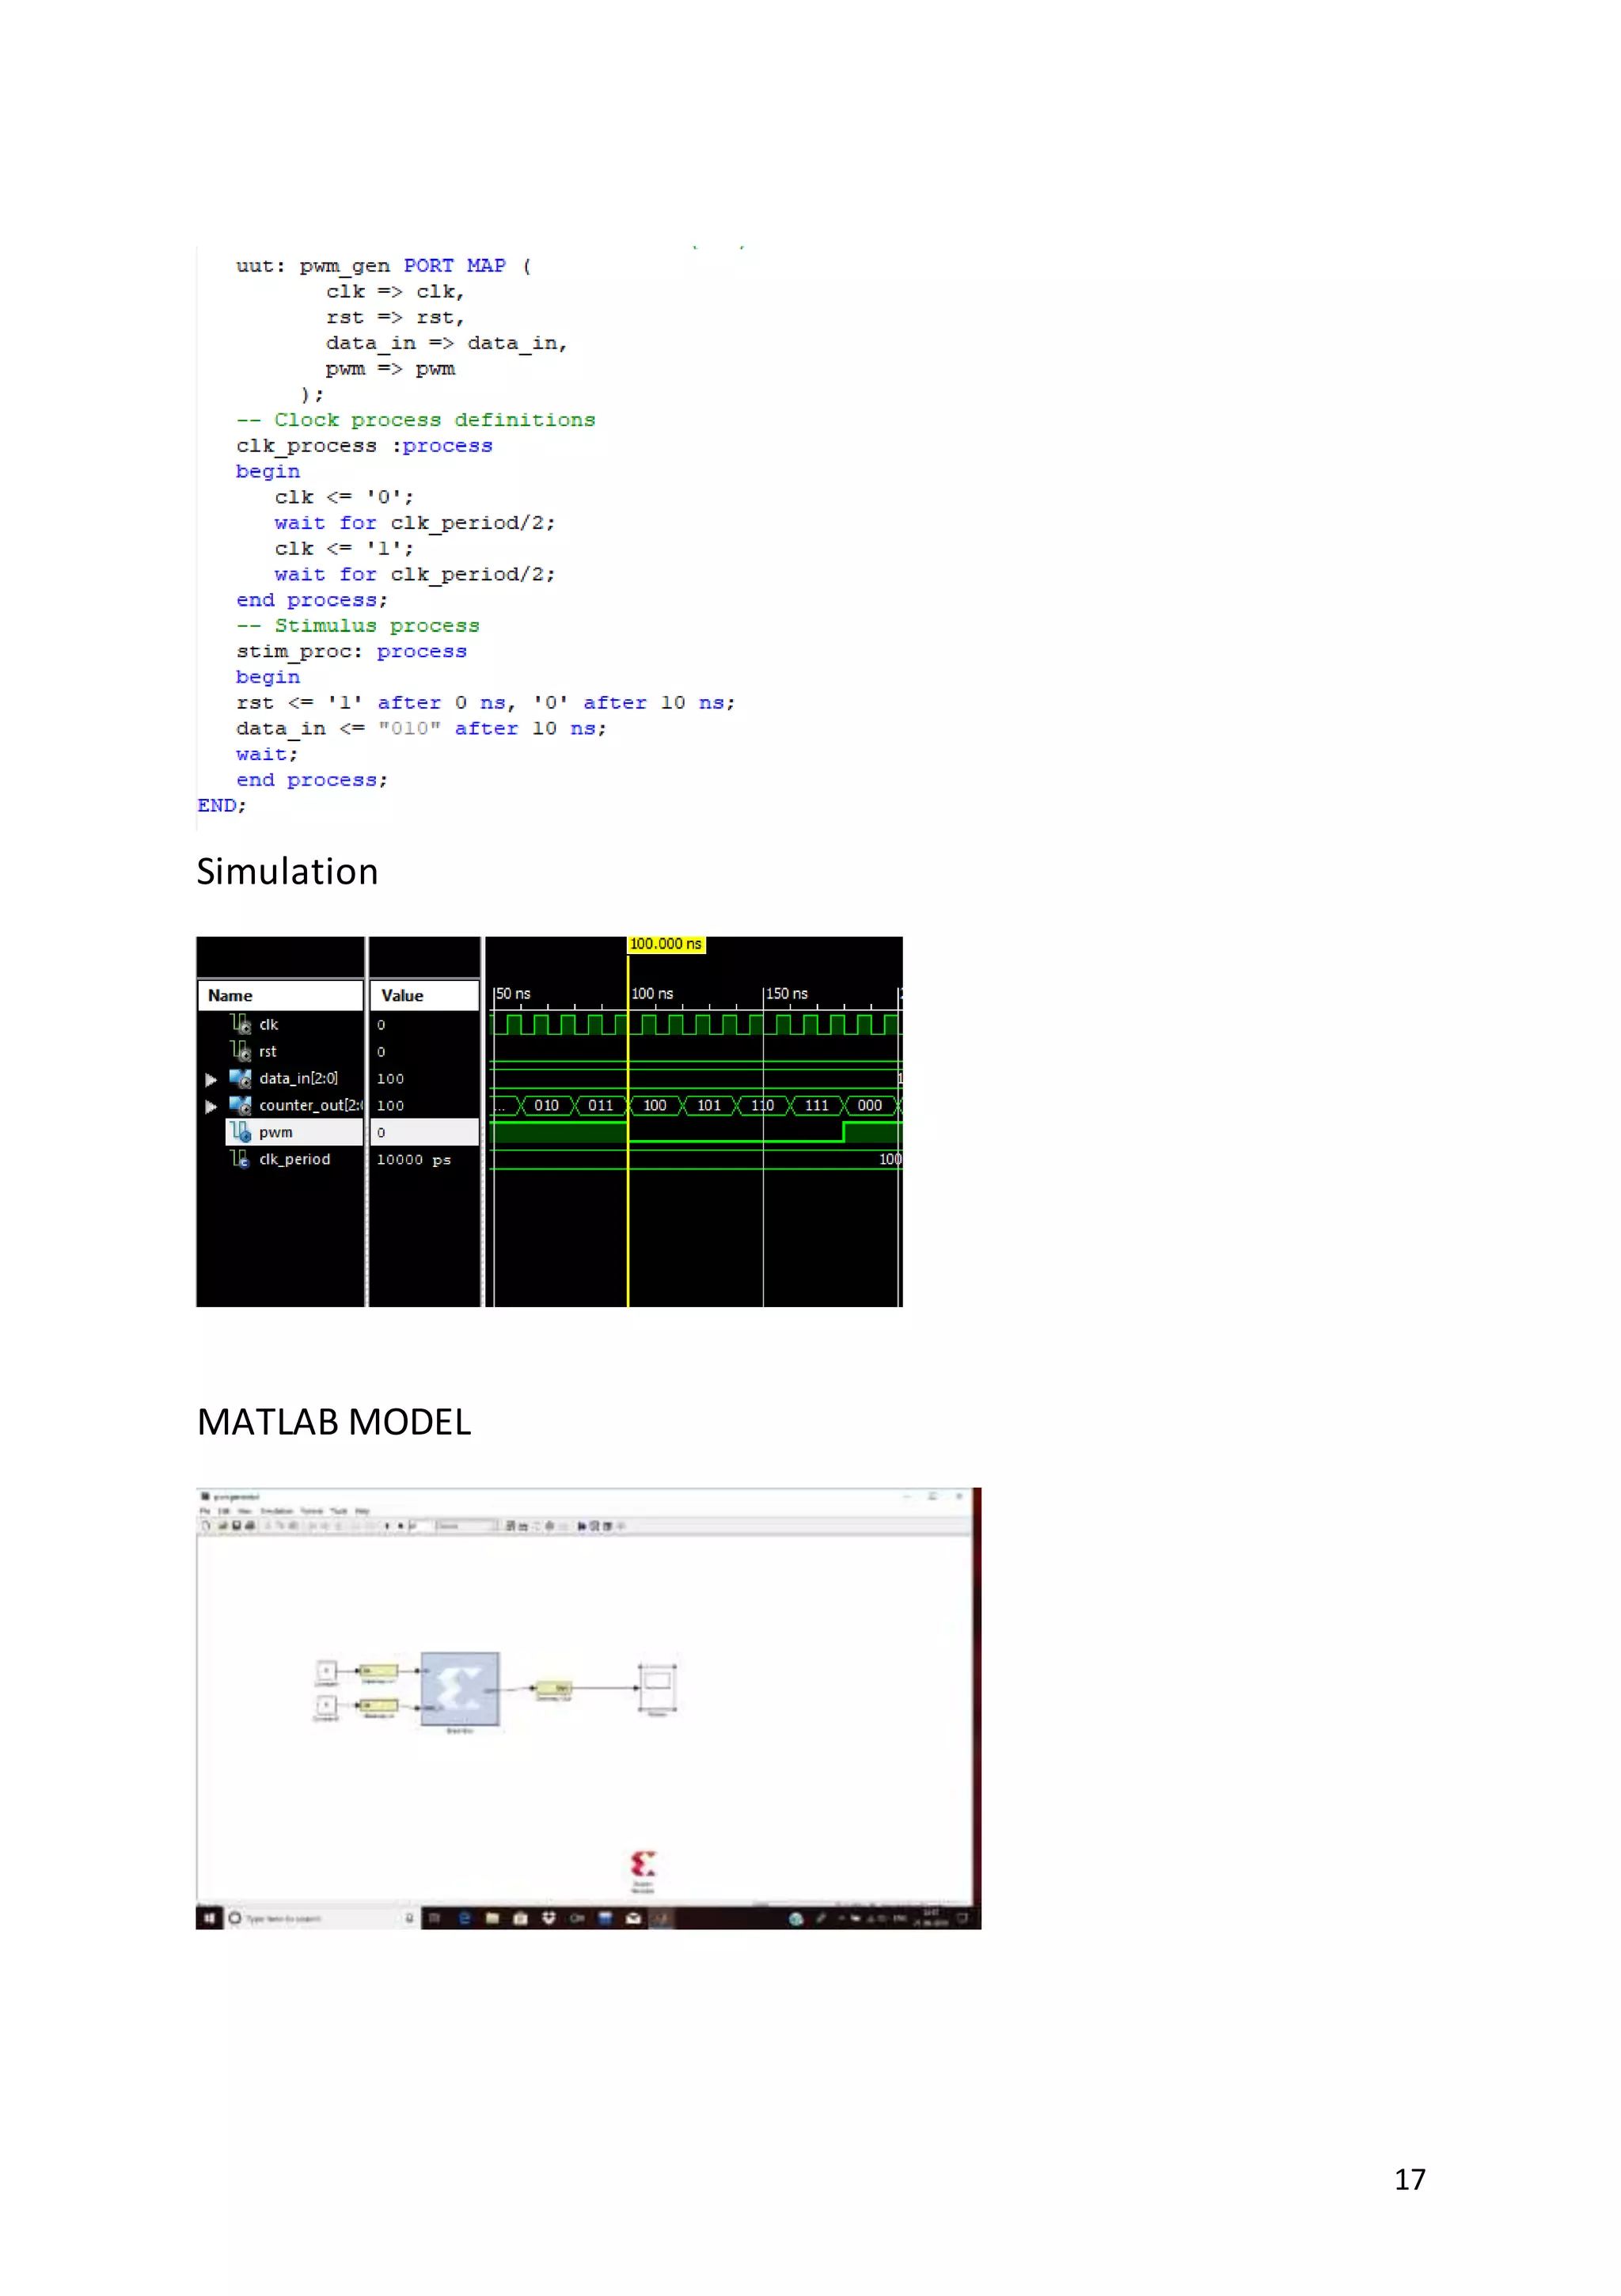Select the upper Constant block
Screen dimensions: 1621x2296
327,1670
